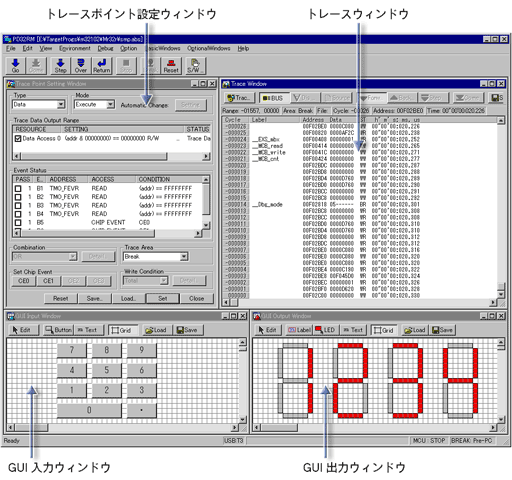Open the View menu
Image resolution: width=512 pixels, height=480 pixels.
46,48
